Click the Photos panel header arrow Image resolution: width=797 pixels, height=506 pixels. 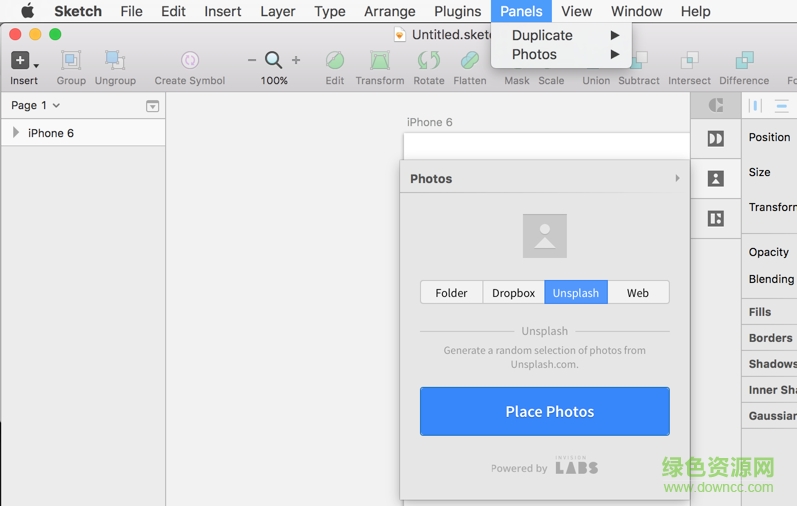tap(677, 178)
